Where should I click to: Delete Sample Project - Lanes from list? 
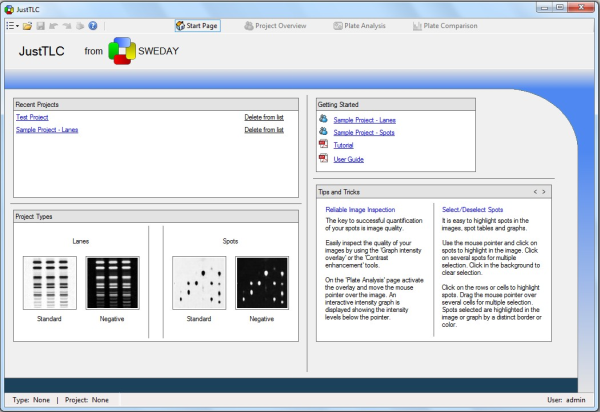pos(264,130)
